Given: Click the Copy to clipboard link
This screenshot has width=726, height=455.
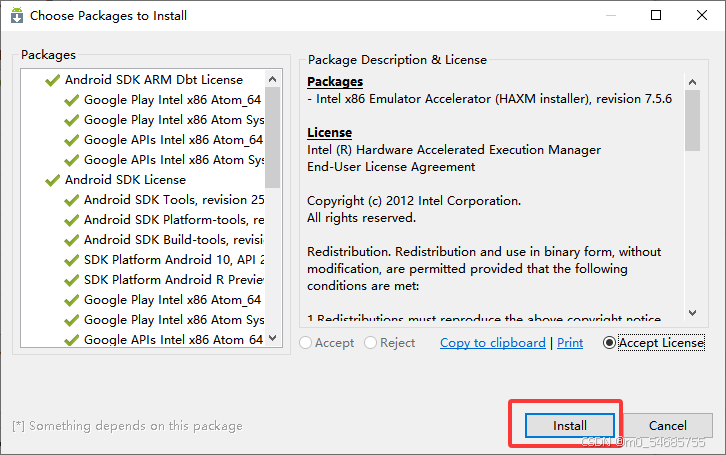Looking at the screenshot, I should [x=493, y=343].
